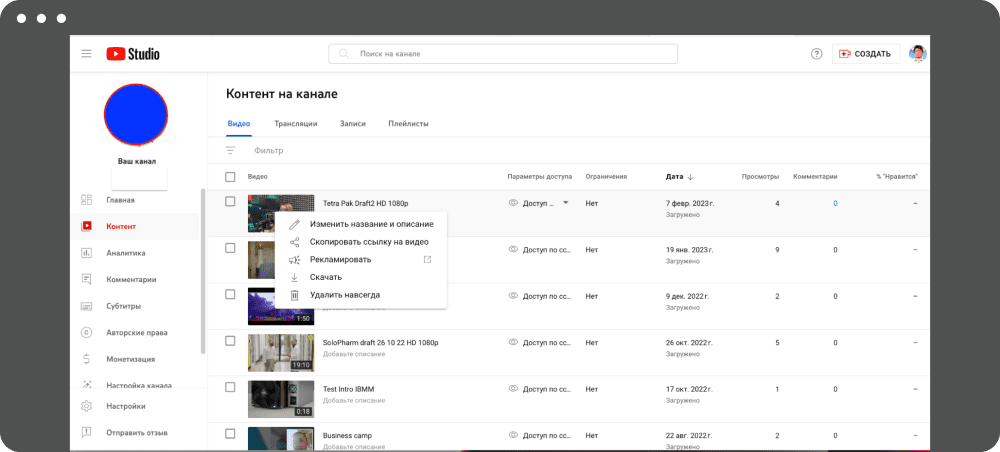Click the Монетизация dollar icon
Screen dimensions: 1000x452
(x=87, y=359)
